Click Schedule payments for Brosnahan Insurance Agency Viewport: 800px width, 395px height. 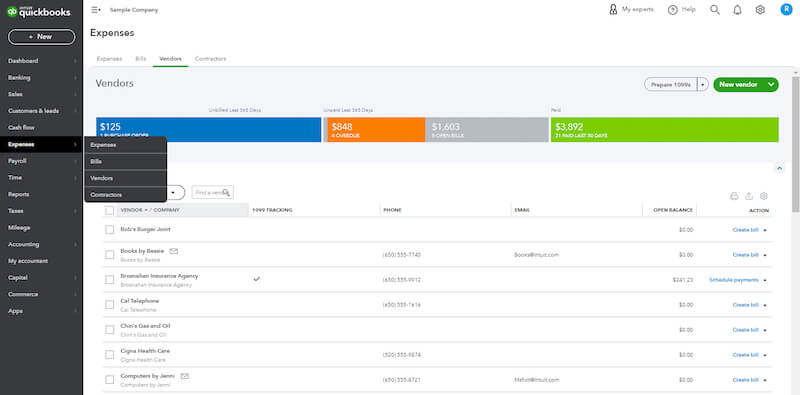click(x=734, y=280)
